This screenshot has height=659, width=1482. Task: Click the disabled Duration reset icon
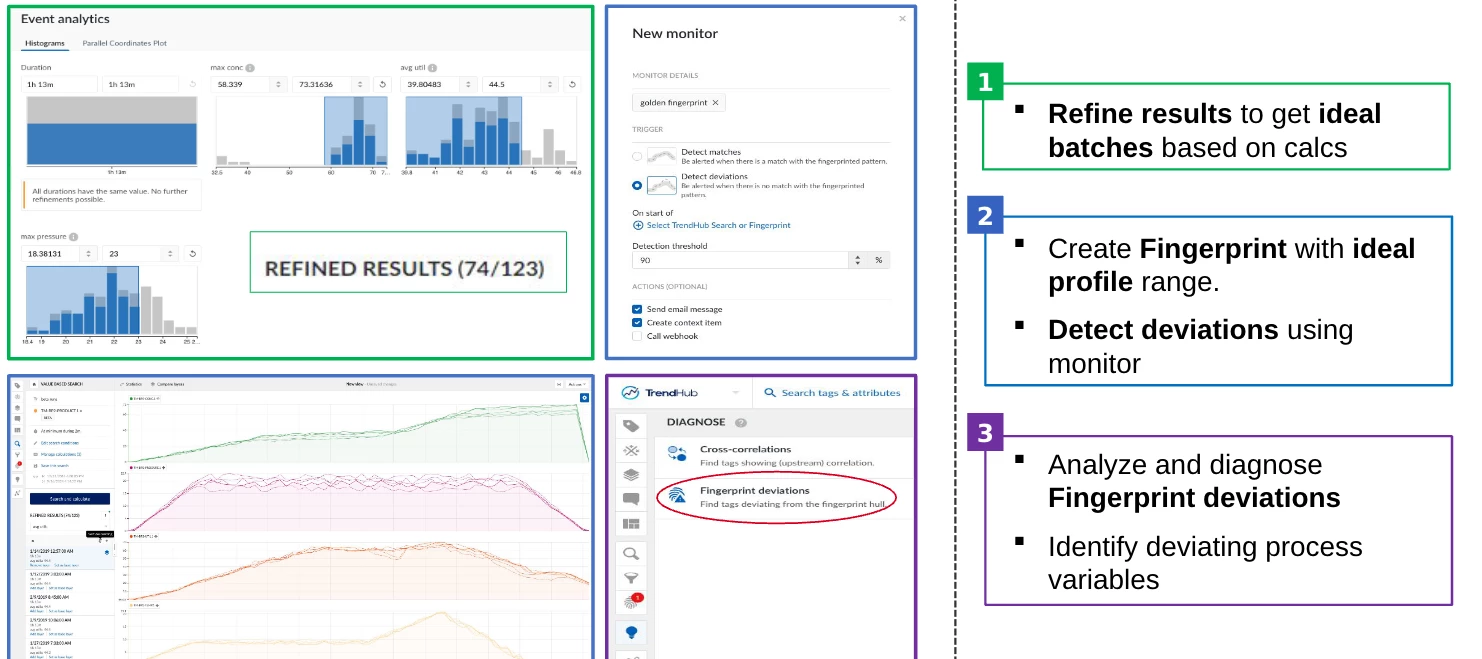192,85
